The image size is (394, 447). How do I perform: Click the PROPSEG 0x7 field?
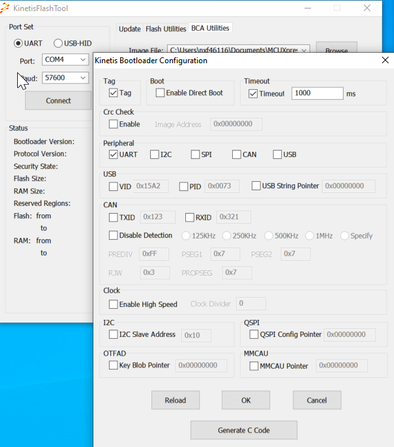tap(237, 273)
